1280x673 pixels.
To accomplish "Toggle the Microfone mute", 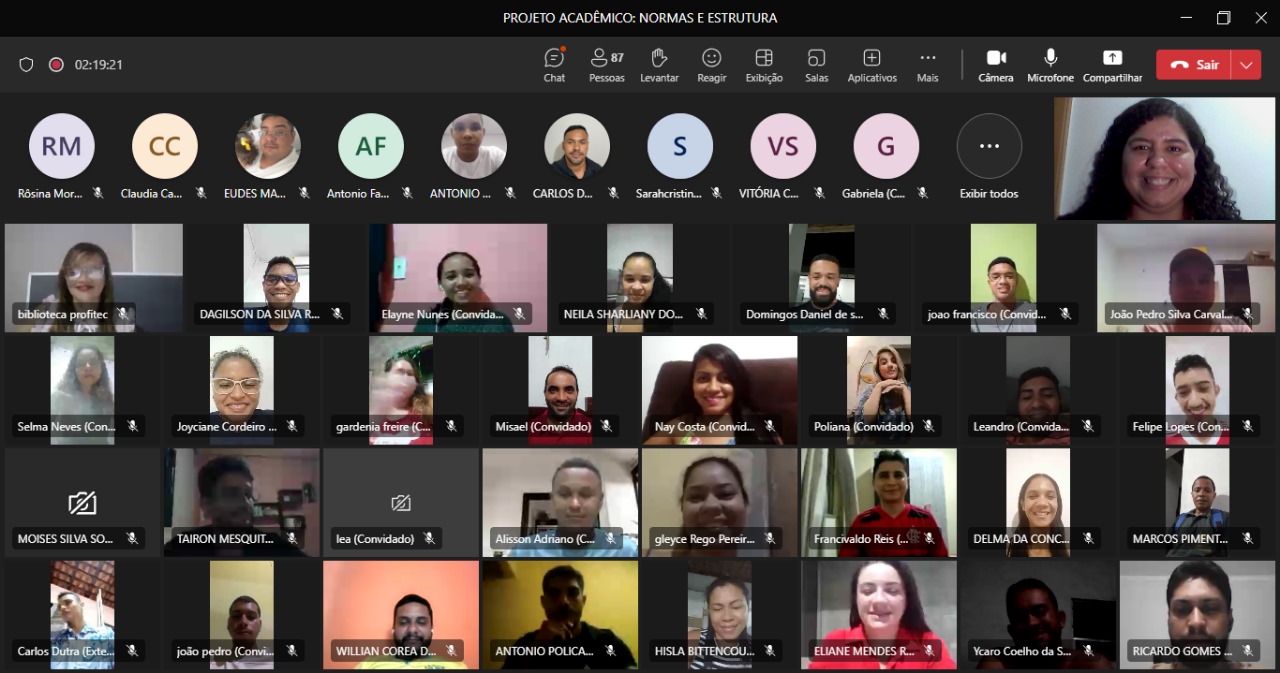I will pos(1050,65).
